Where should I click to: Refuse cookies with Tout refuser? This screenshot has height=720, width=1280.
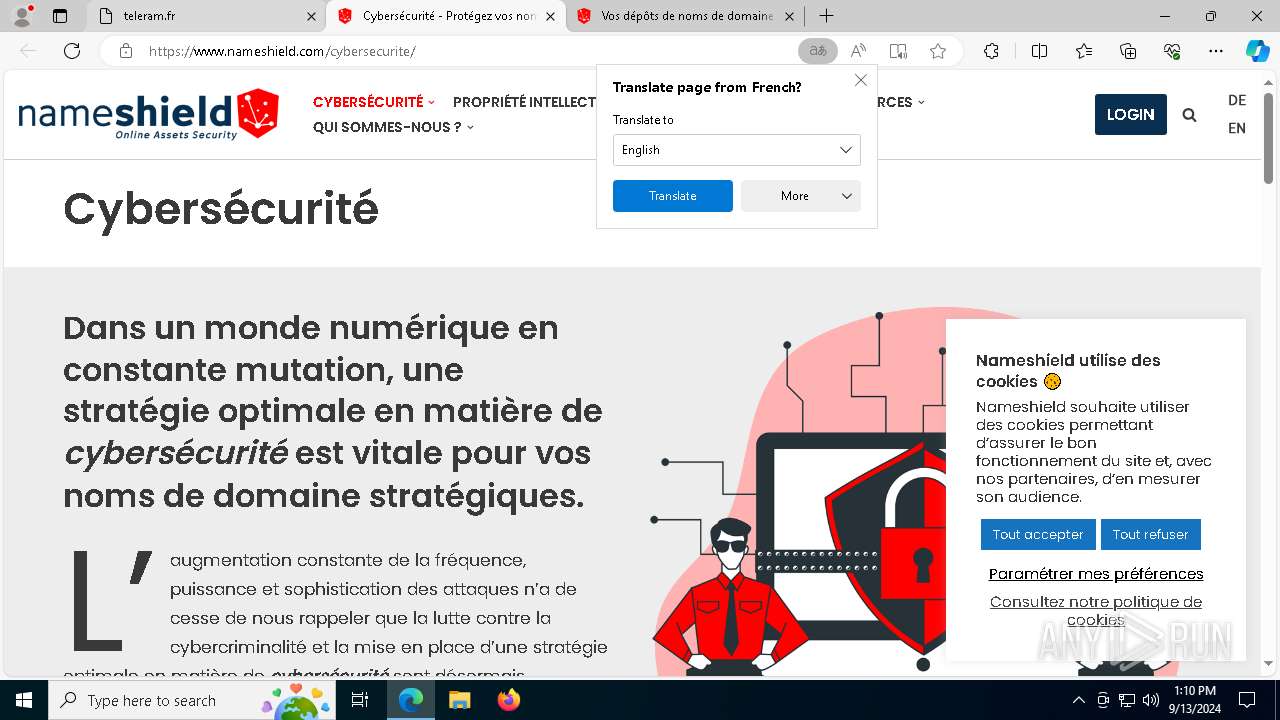pyautogui.click(x=1151, y=534)
